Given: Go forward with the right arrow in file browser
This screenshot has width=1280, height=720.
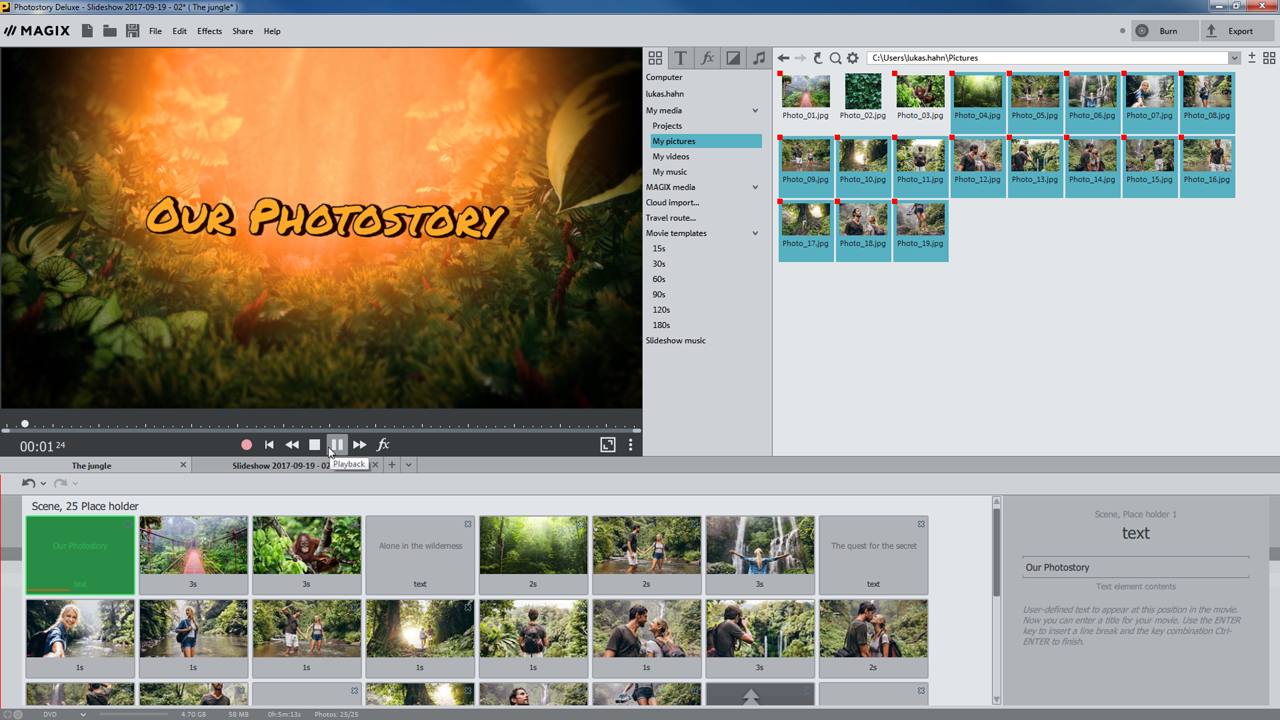Looking at the screenshot, I should tap(800, 58).
